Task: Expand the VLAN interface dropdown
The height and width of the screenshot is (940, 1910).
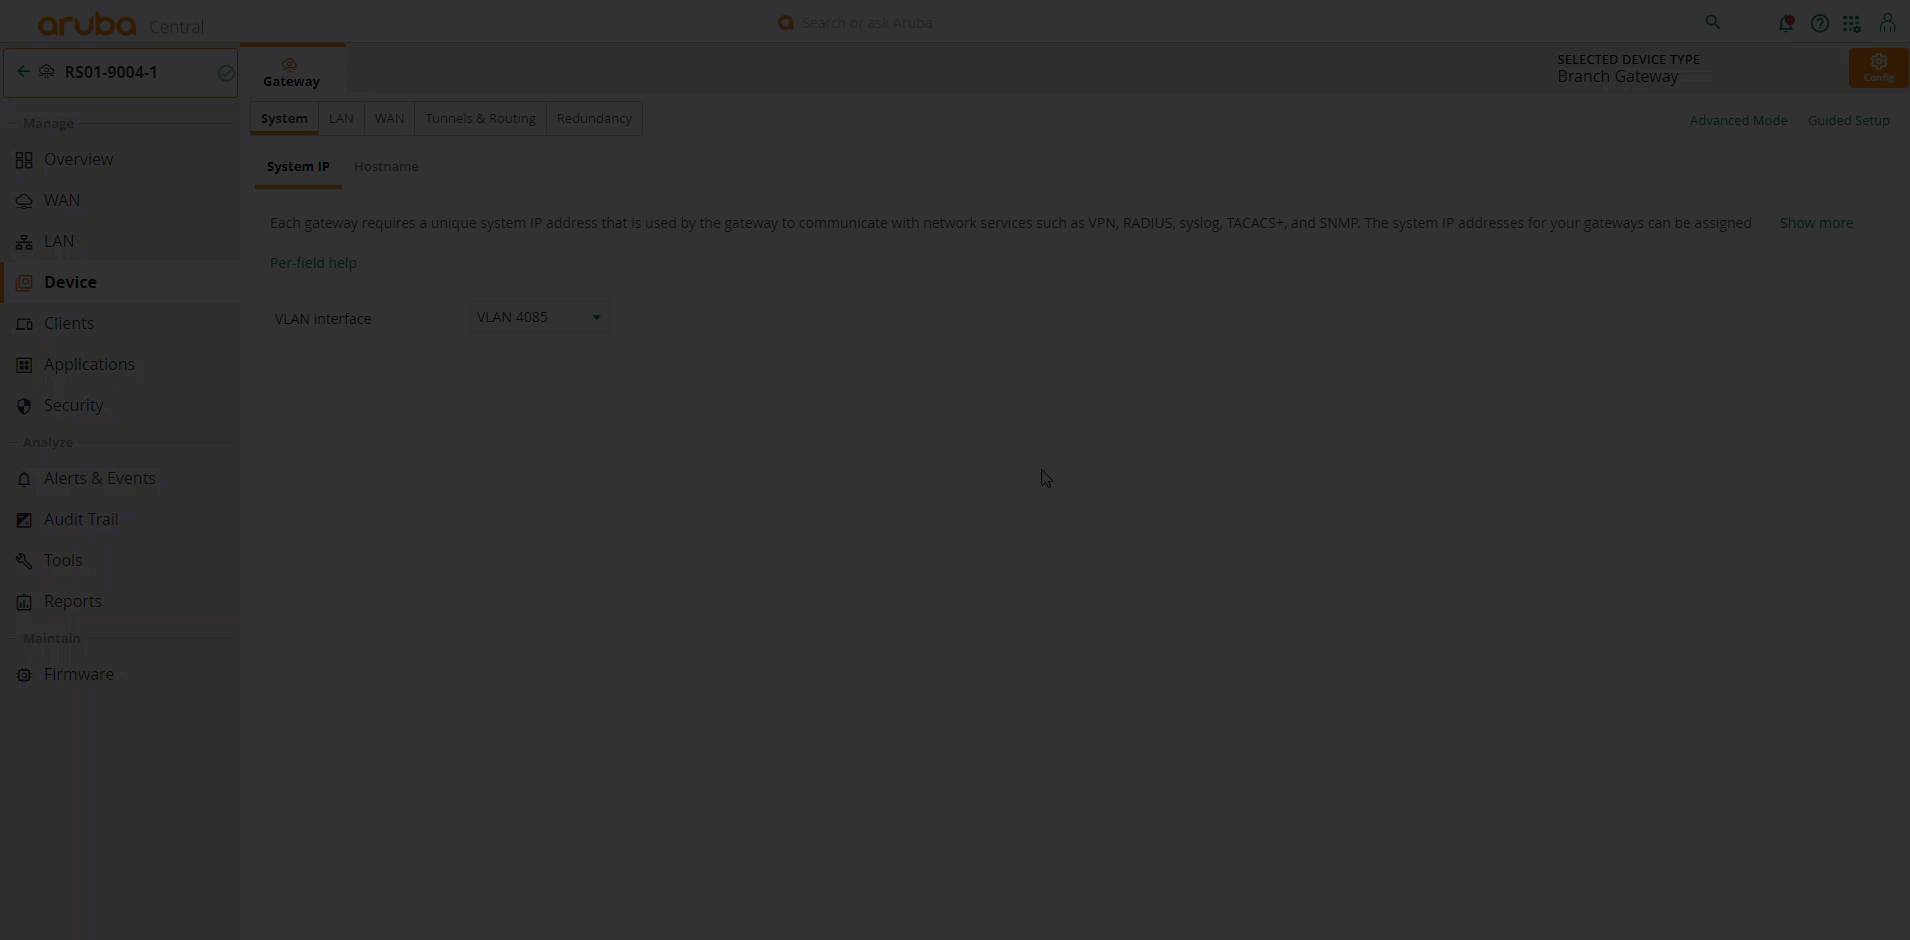Action: 539,317
